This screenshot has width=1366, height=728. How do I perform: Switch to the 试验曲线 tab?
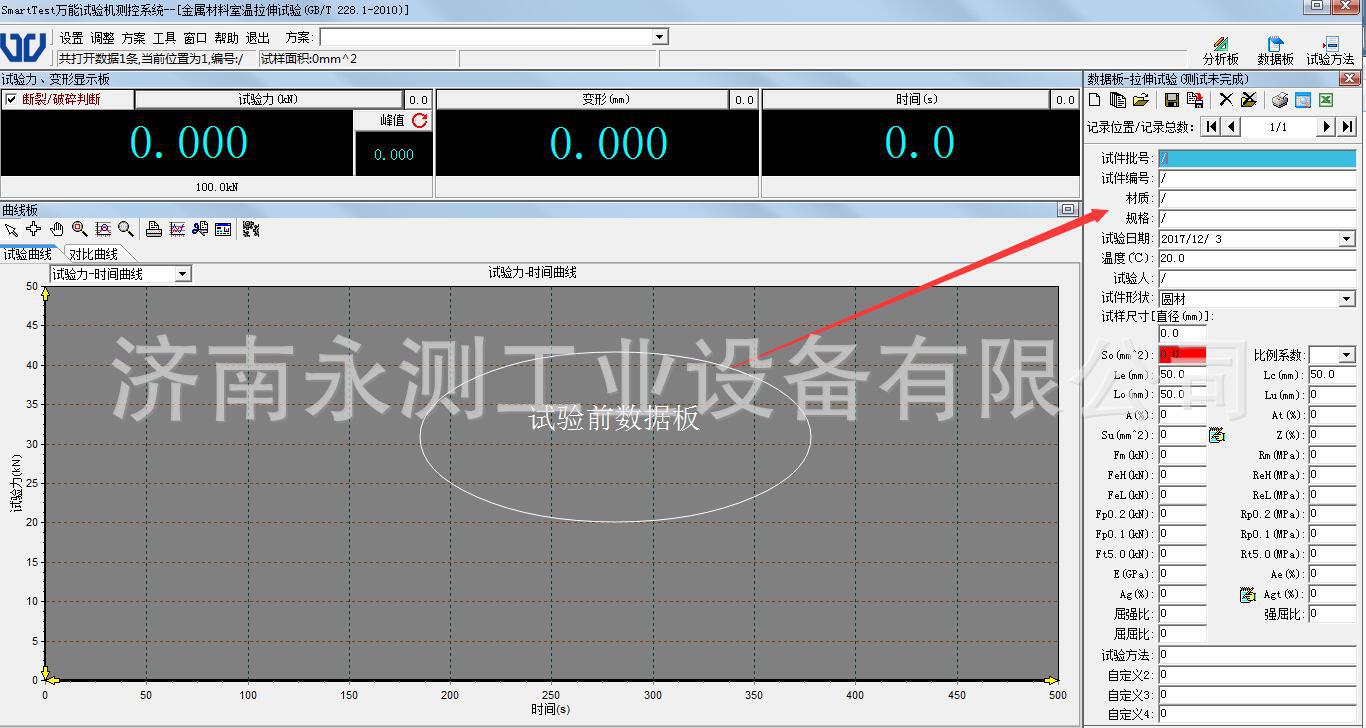point(27,254)
